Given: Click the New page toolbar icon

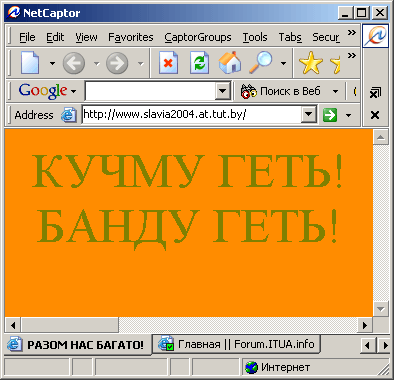Looking at the screenshot, I should [x=30, y=63].
